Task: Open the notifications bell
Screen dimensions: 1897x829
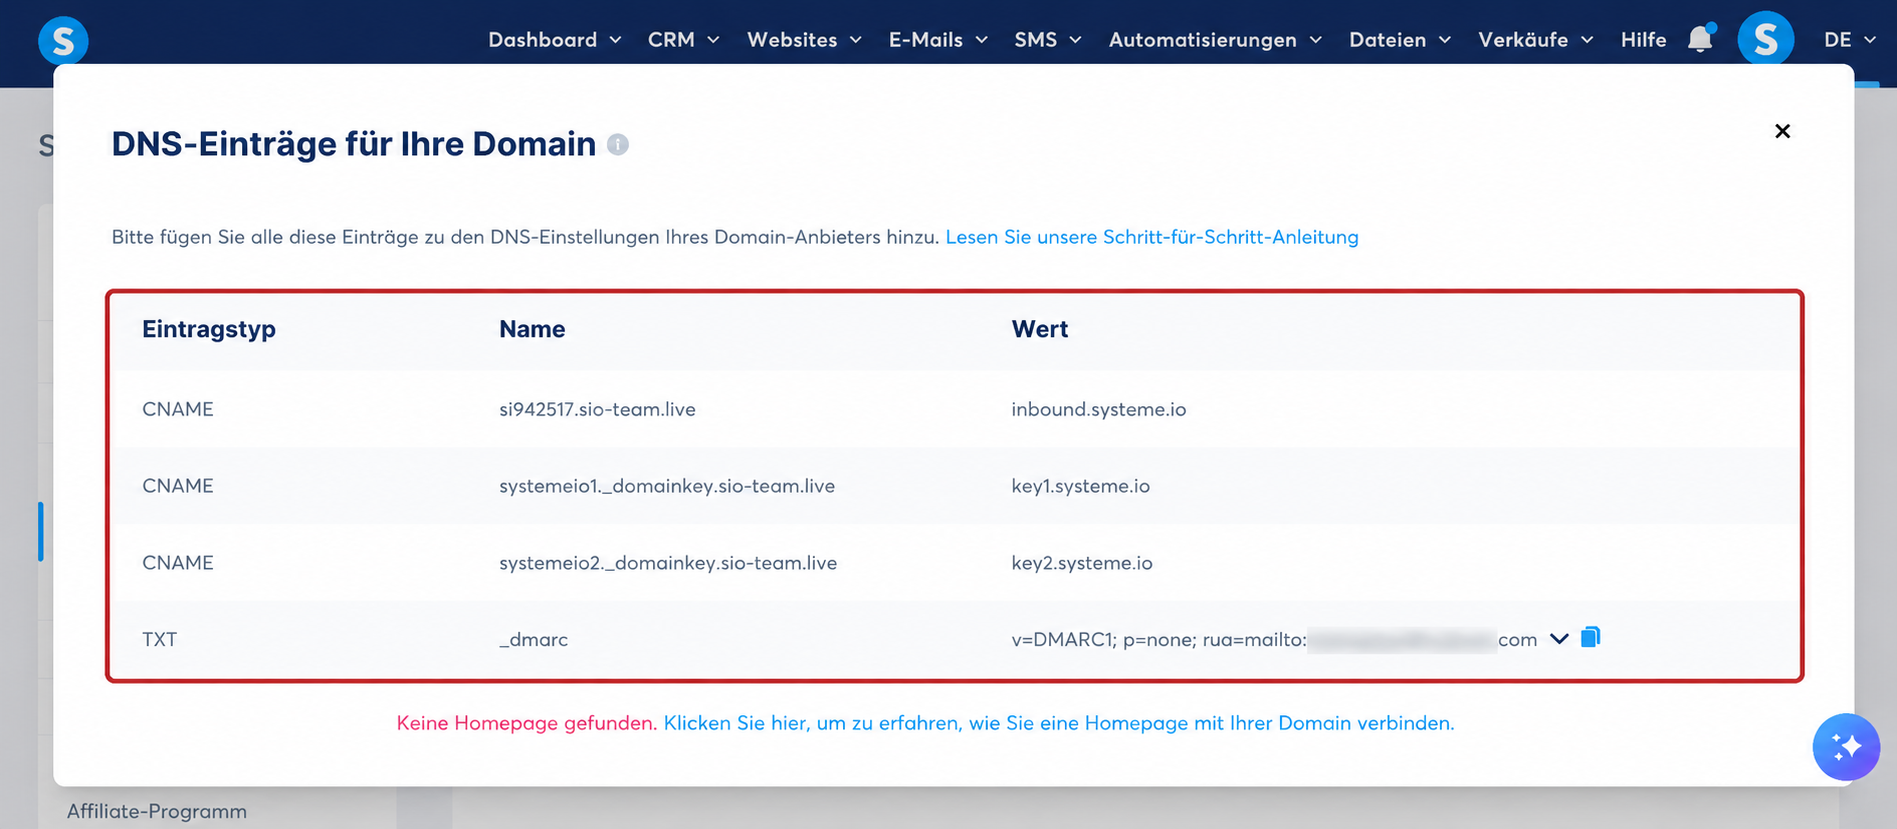Action: point(1700,39)
